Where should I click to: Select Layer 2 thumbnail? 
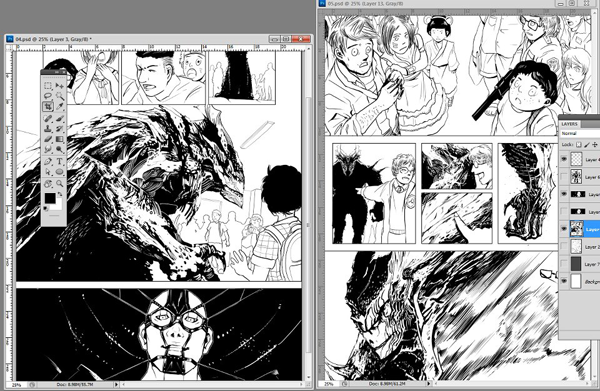576,246
